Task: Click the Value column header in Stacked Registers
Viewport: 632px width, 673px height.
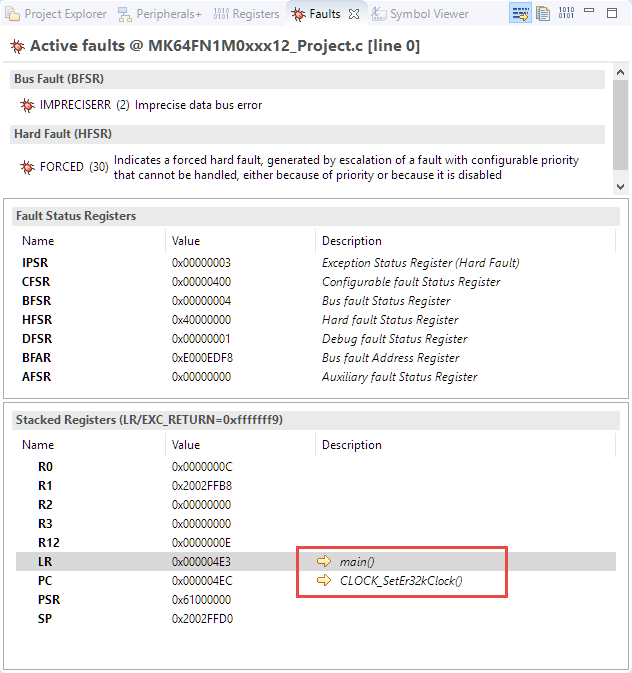Action: (x=186, y=445)
